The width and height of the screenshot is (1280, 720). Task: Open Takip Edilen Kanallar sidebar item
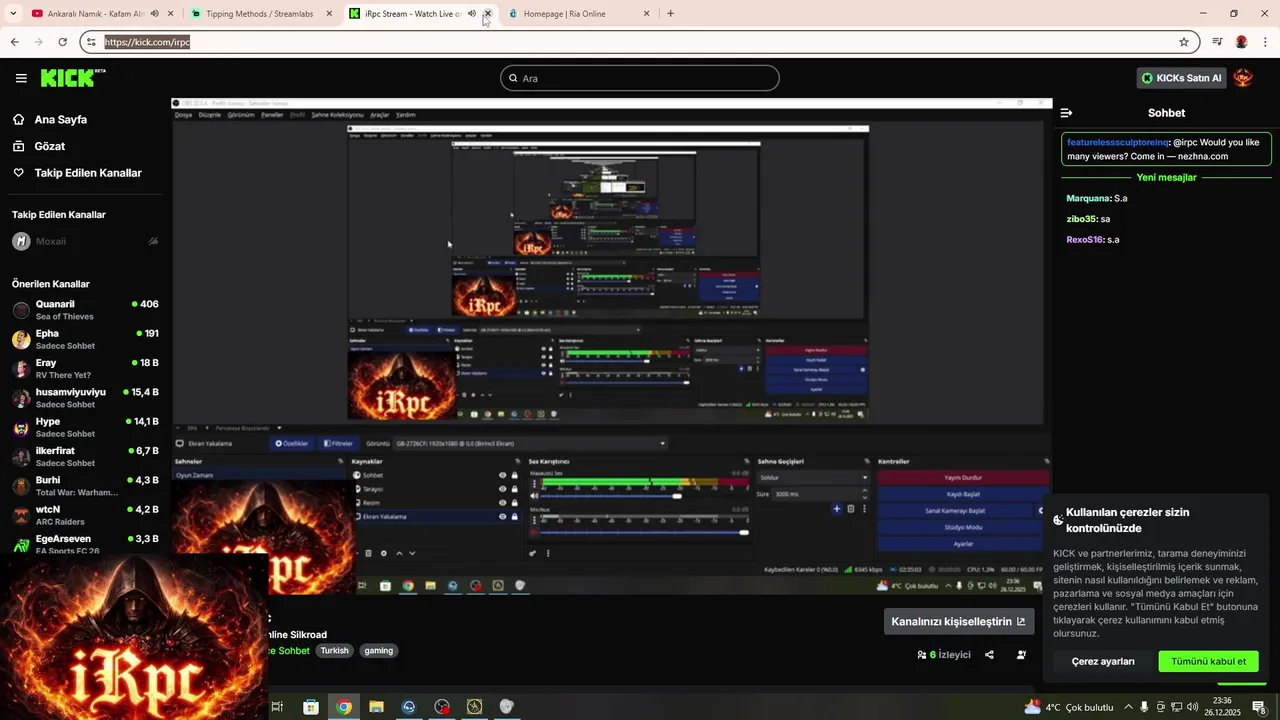[x=88, y=173]
